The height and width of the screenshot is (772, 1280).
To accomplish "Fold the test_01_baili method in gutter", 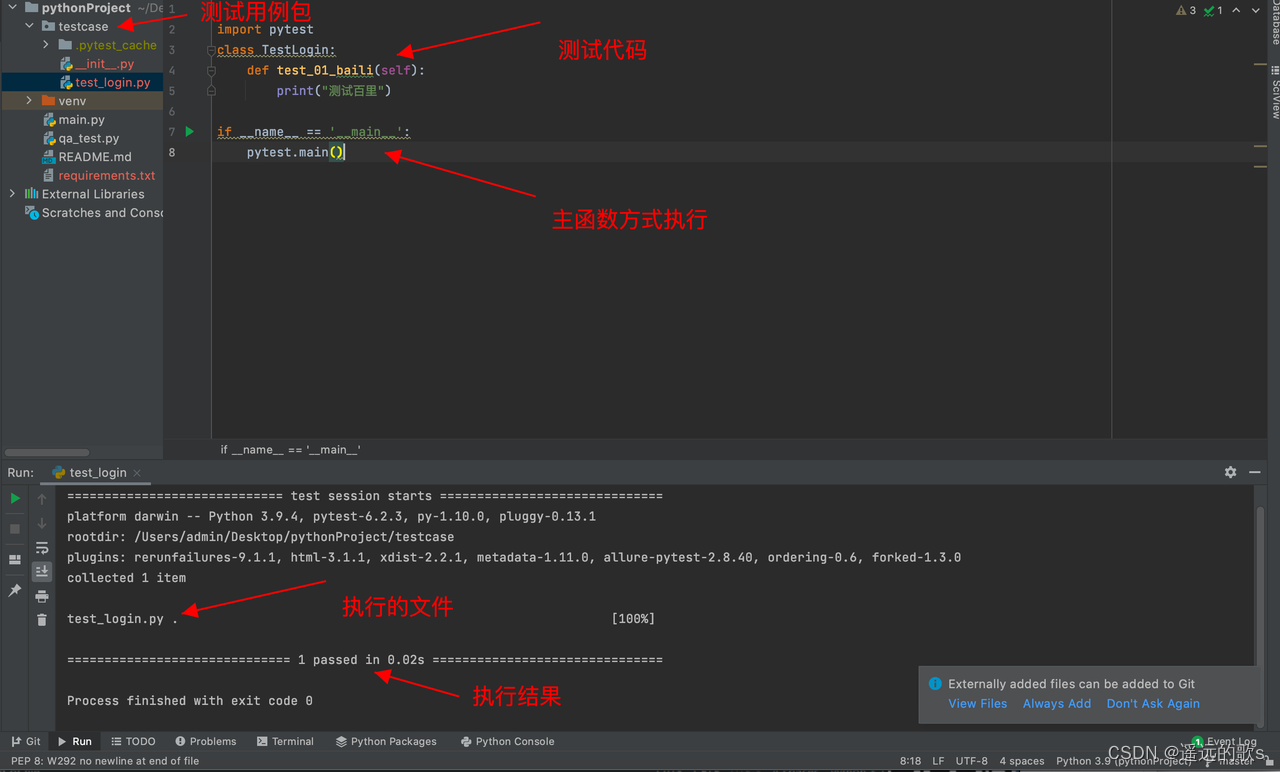I will (211, 71).
